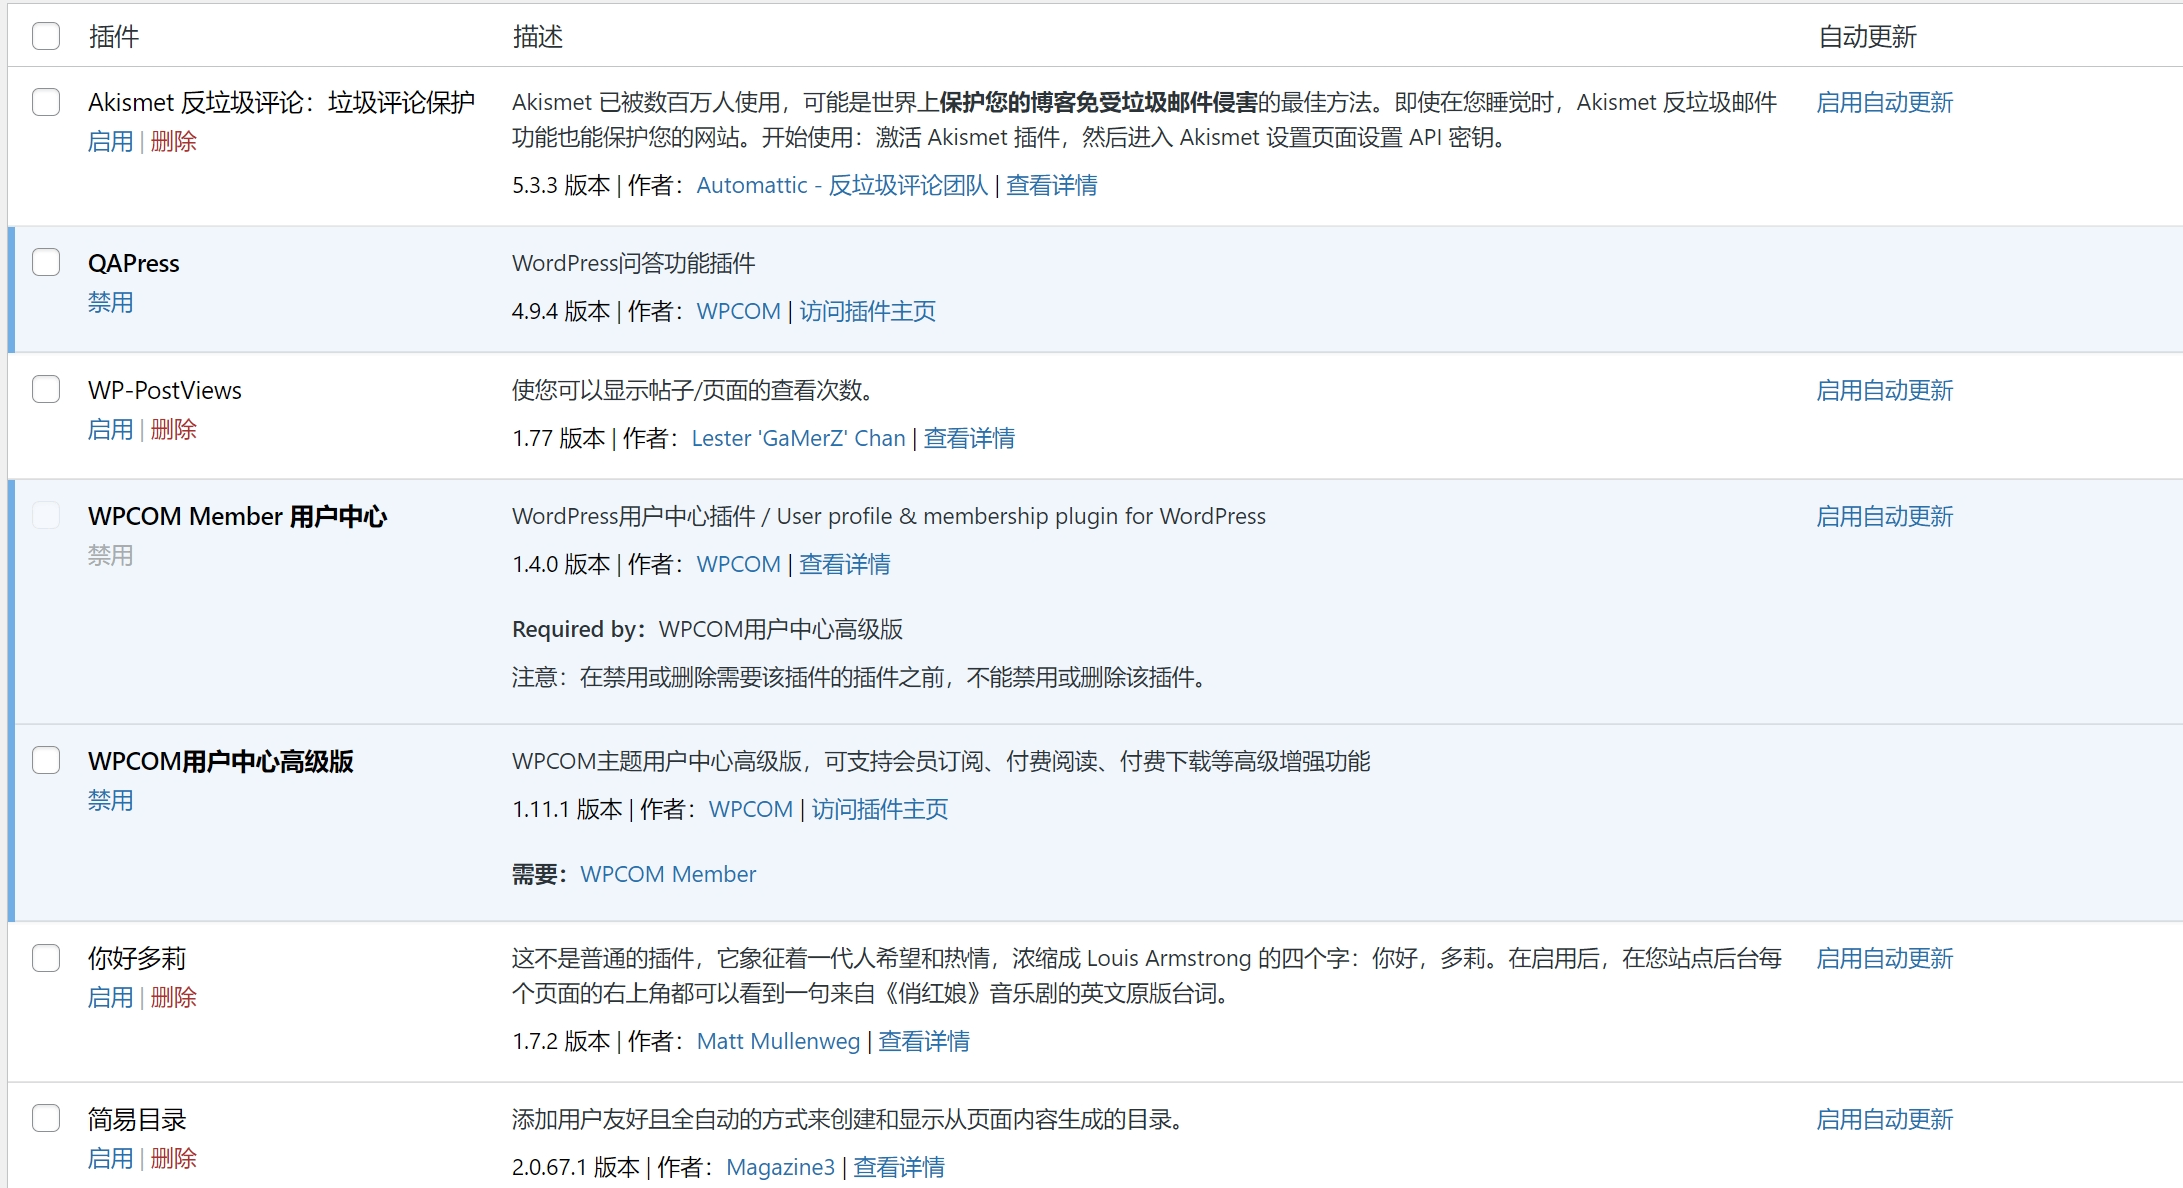Enable auto-updates for WP-PostViews
The width and height of the screenshot is (2183, 1188).
tap(1884, 390)
